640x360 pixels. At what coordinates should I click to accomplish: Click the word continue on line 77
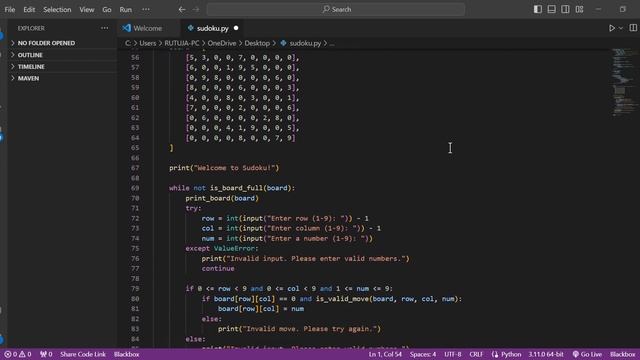pos(218,268)
